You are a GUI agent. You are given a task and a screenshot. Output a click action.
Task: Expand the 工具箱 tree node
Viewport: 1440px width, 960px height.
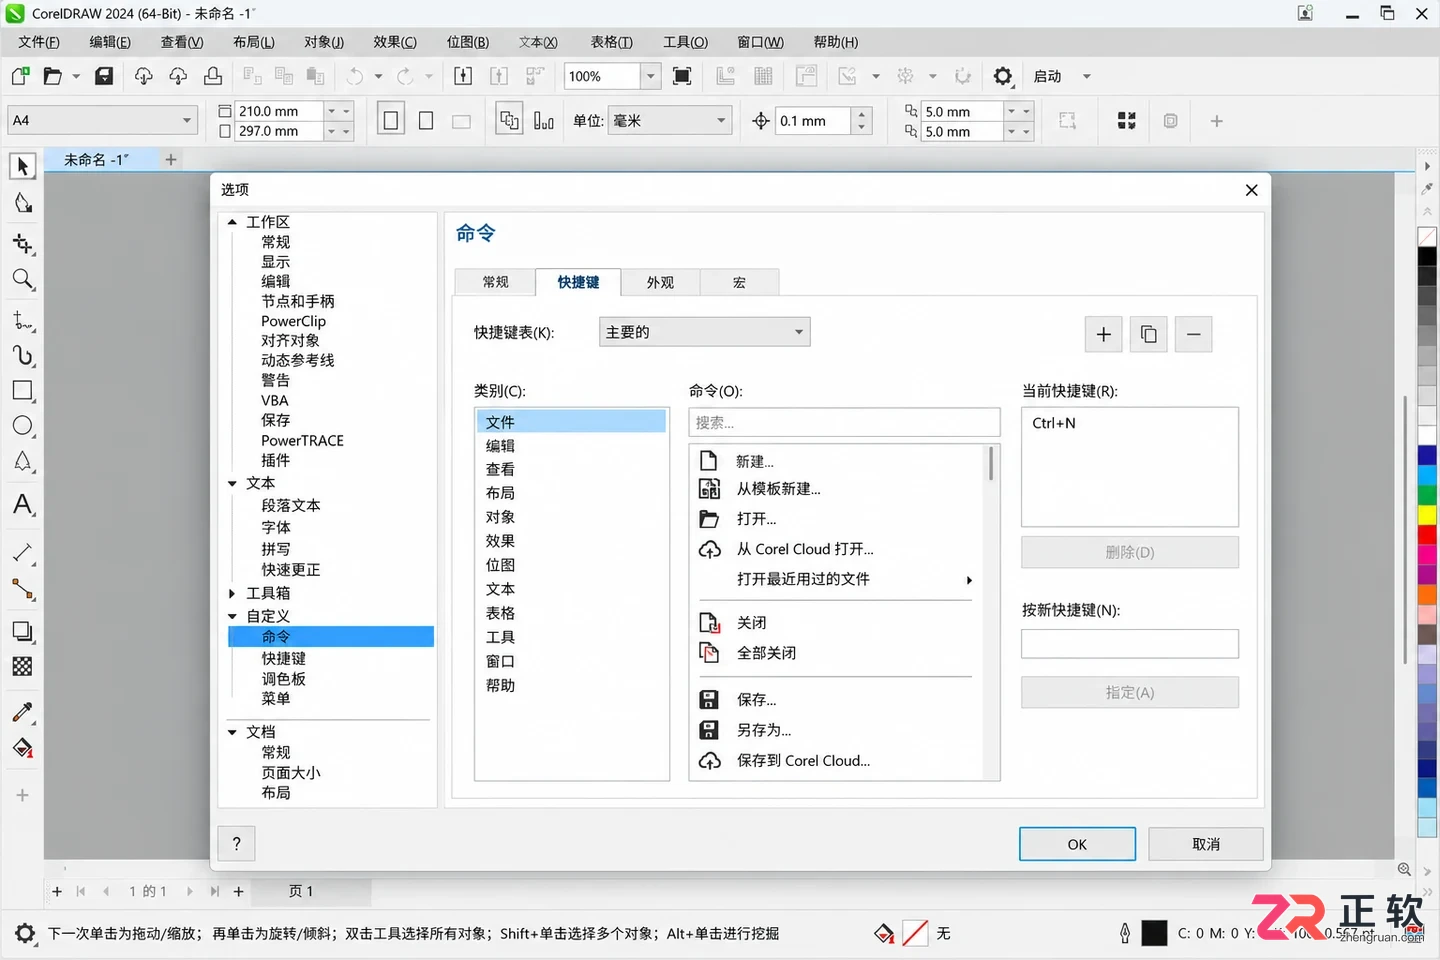click(232, 594)
